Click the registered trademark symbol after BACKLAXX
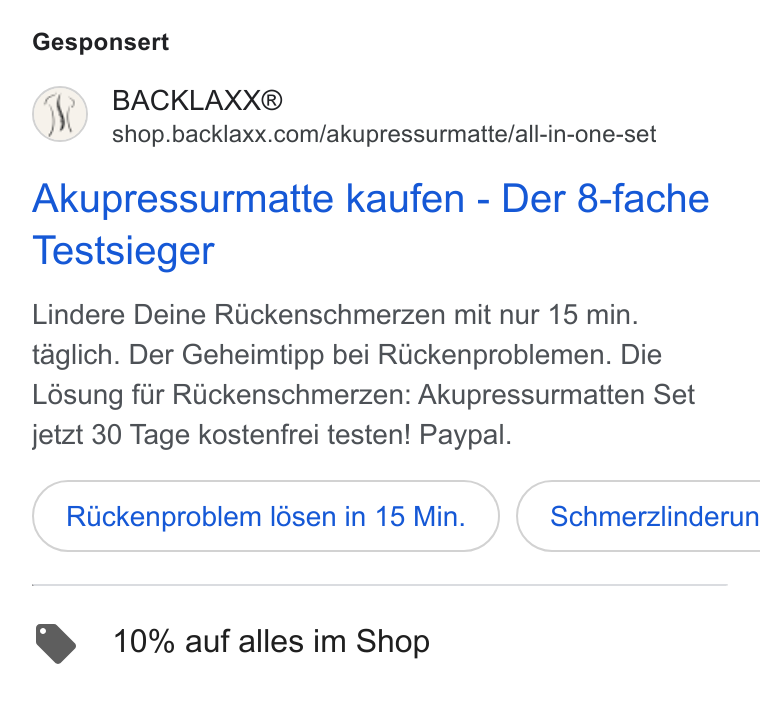The image size is (760, 702). coord(271,100)
